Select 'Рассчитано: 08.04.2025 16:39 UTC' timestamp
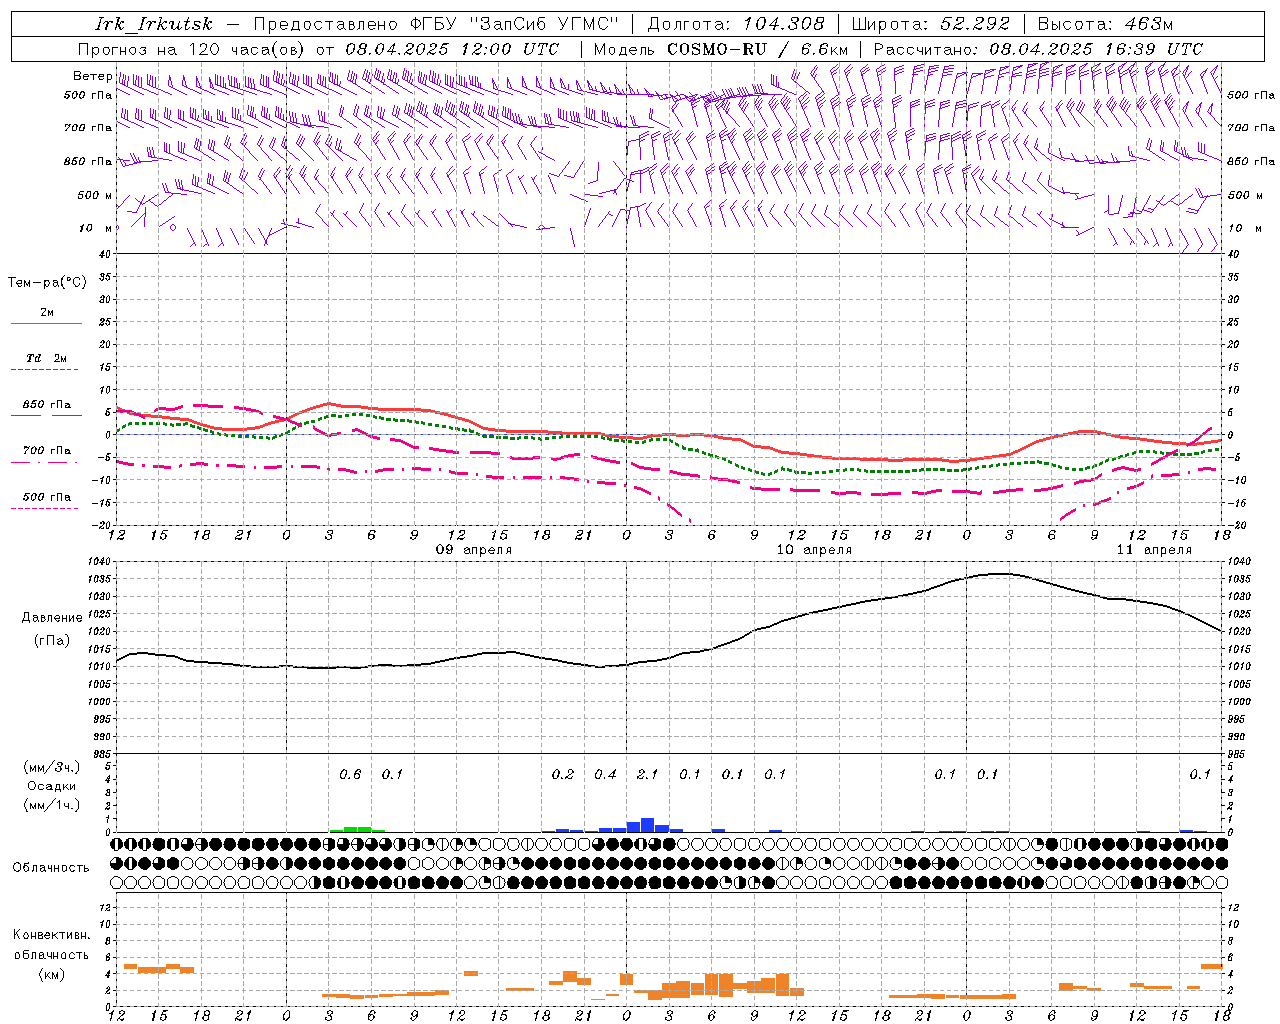The width and height of the screenshot is (1280, 1024). tap(1038, 49)
